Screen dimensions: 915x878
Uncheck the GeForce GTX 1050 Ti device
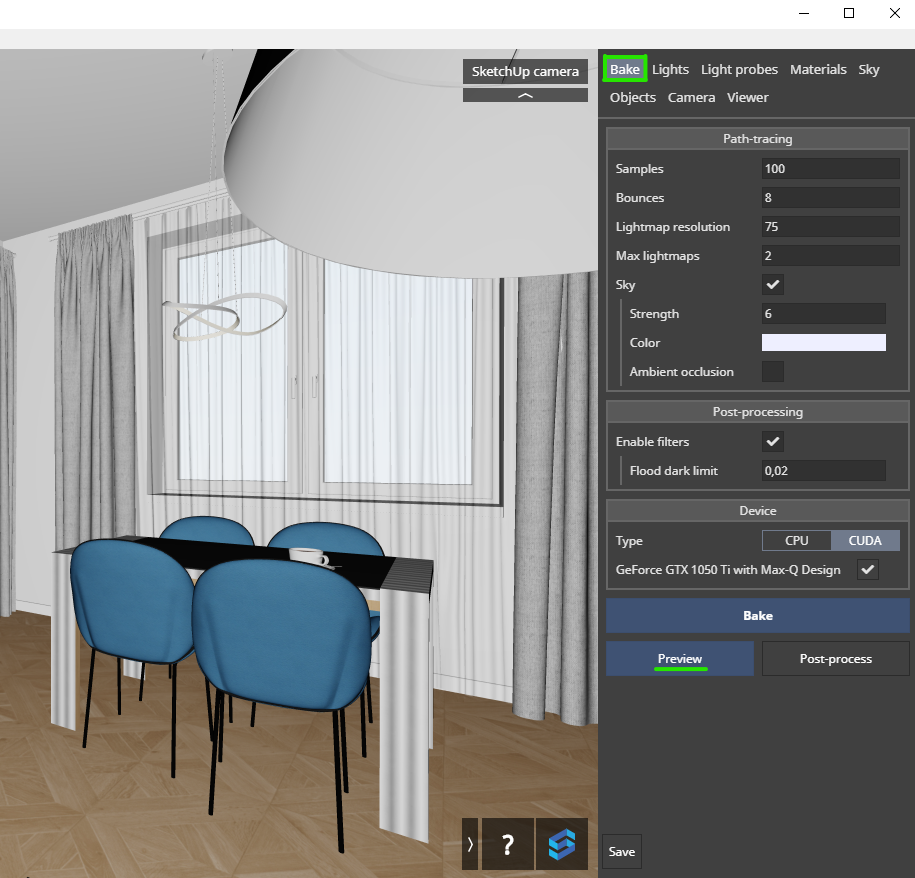(868, 570)
